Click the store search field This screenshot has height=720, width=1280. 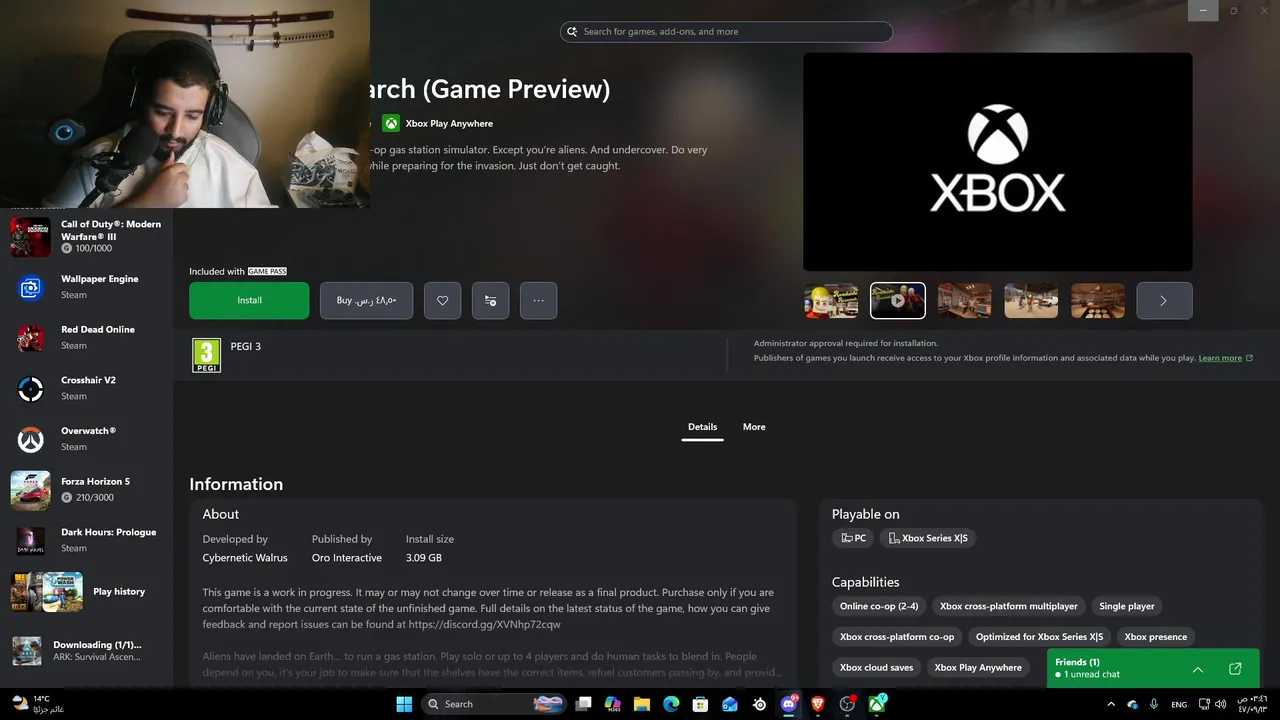tap(726, 32)
